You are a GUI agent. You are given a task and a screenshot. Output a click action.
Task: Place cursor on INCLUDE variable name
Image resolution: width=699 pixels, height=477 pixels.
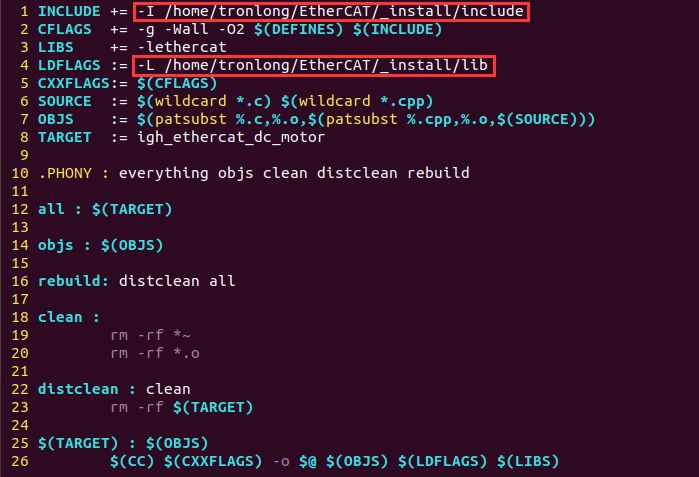coord(69,12)
